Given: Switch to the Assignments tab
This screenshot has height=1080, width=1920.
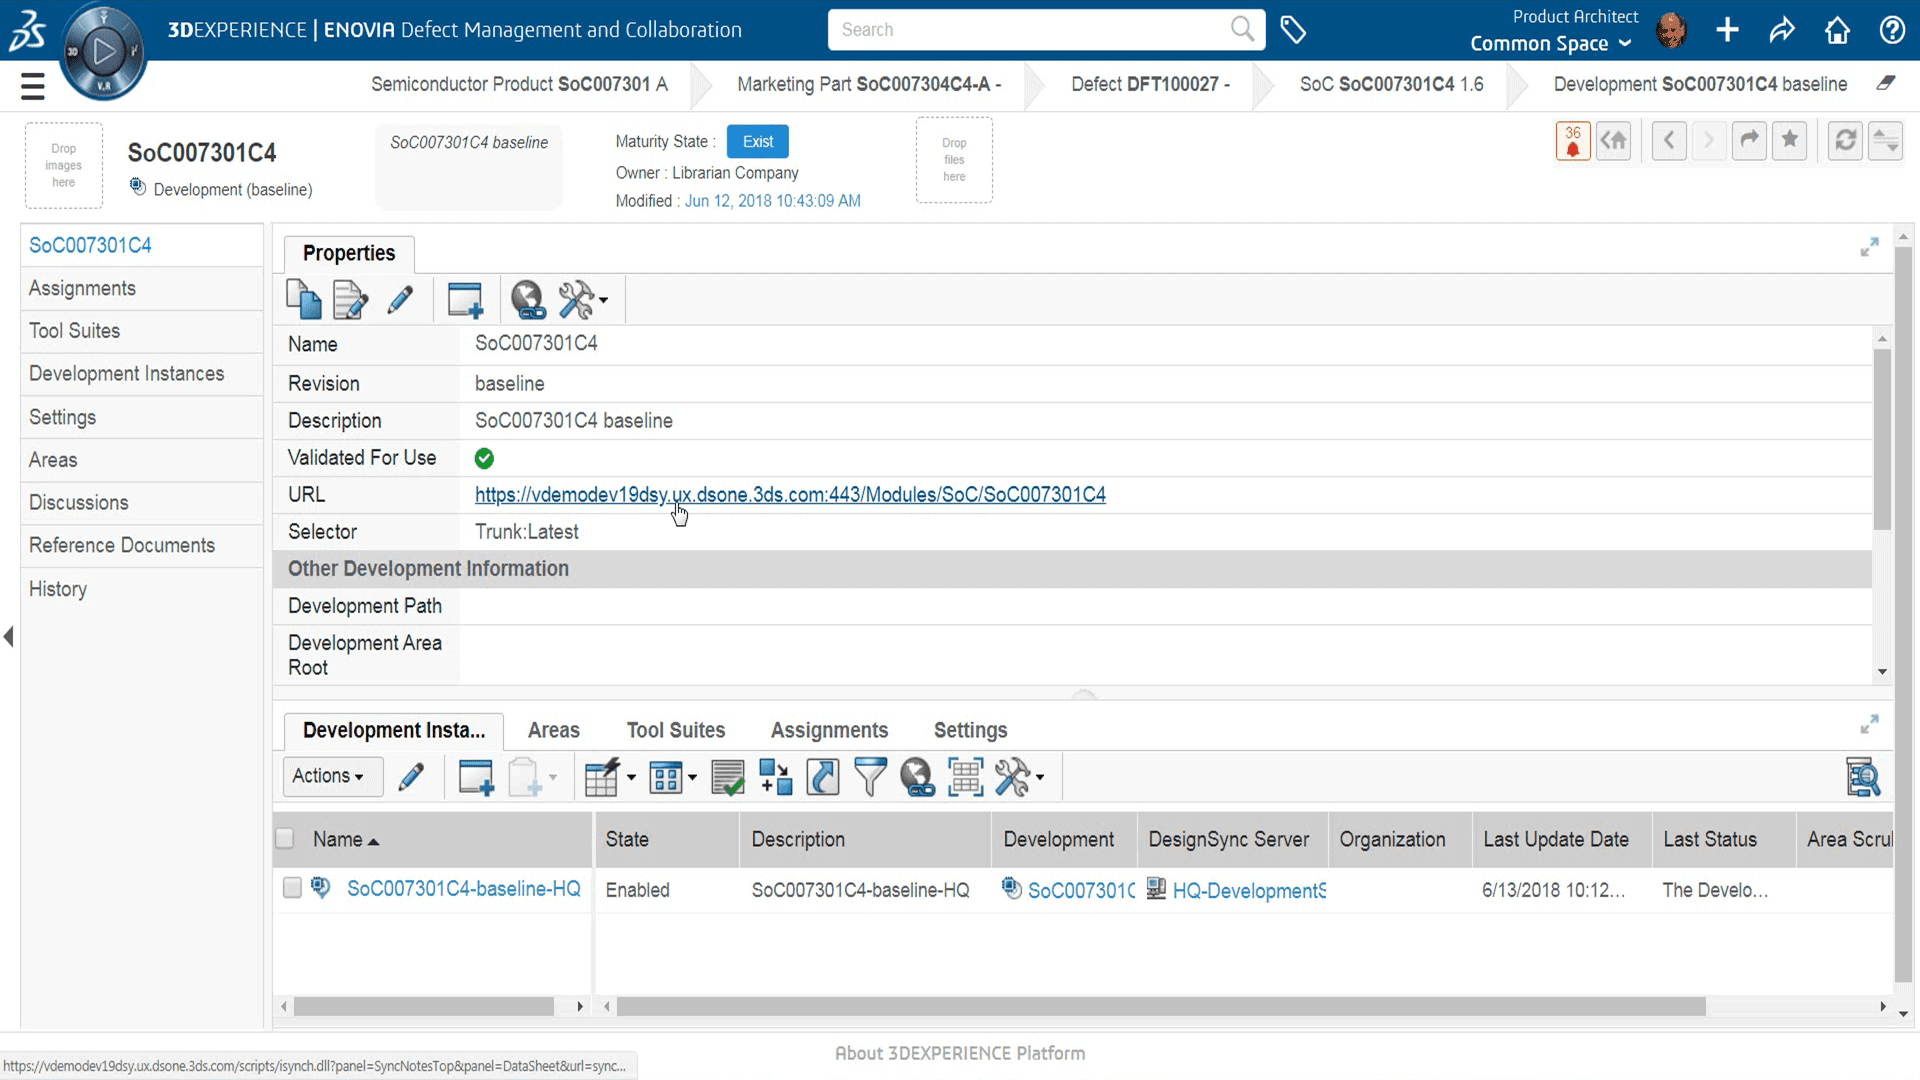Looking at the screenshot, I should [829, 730].
